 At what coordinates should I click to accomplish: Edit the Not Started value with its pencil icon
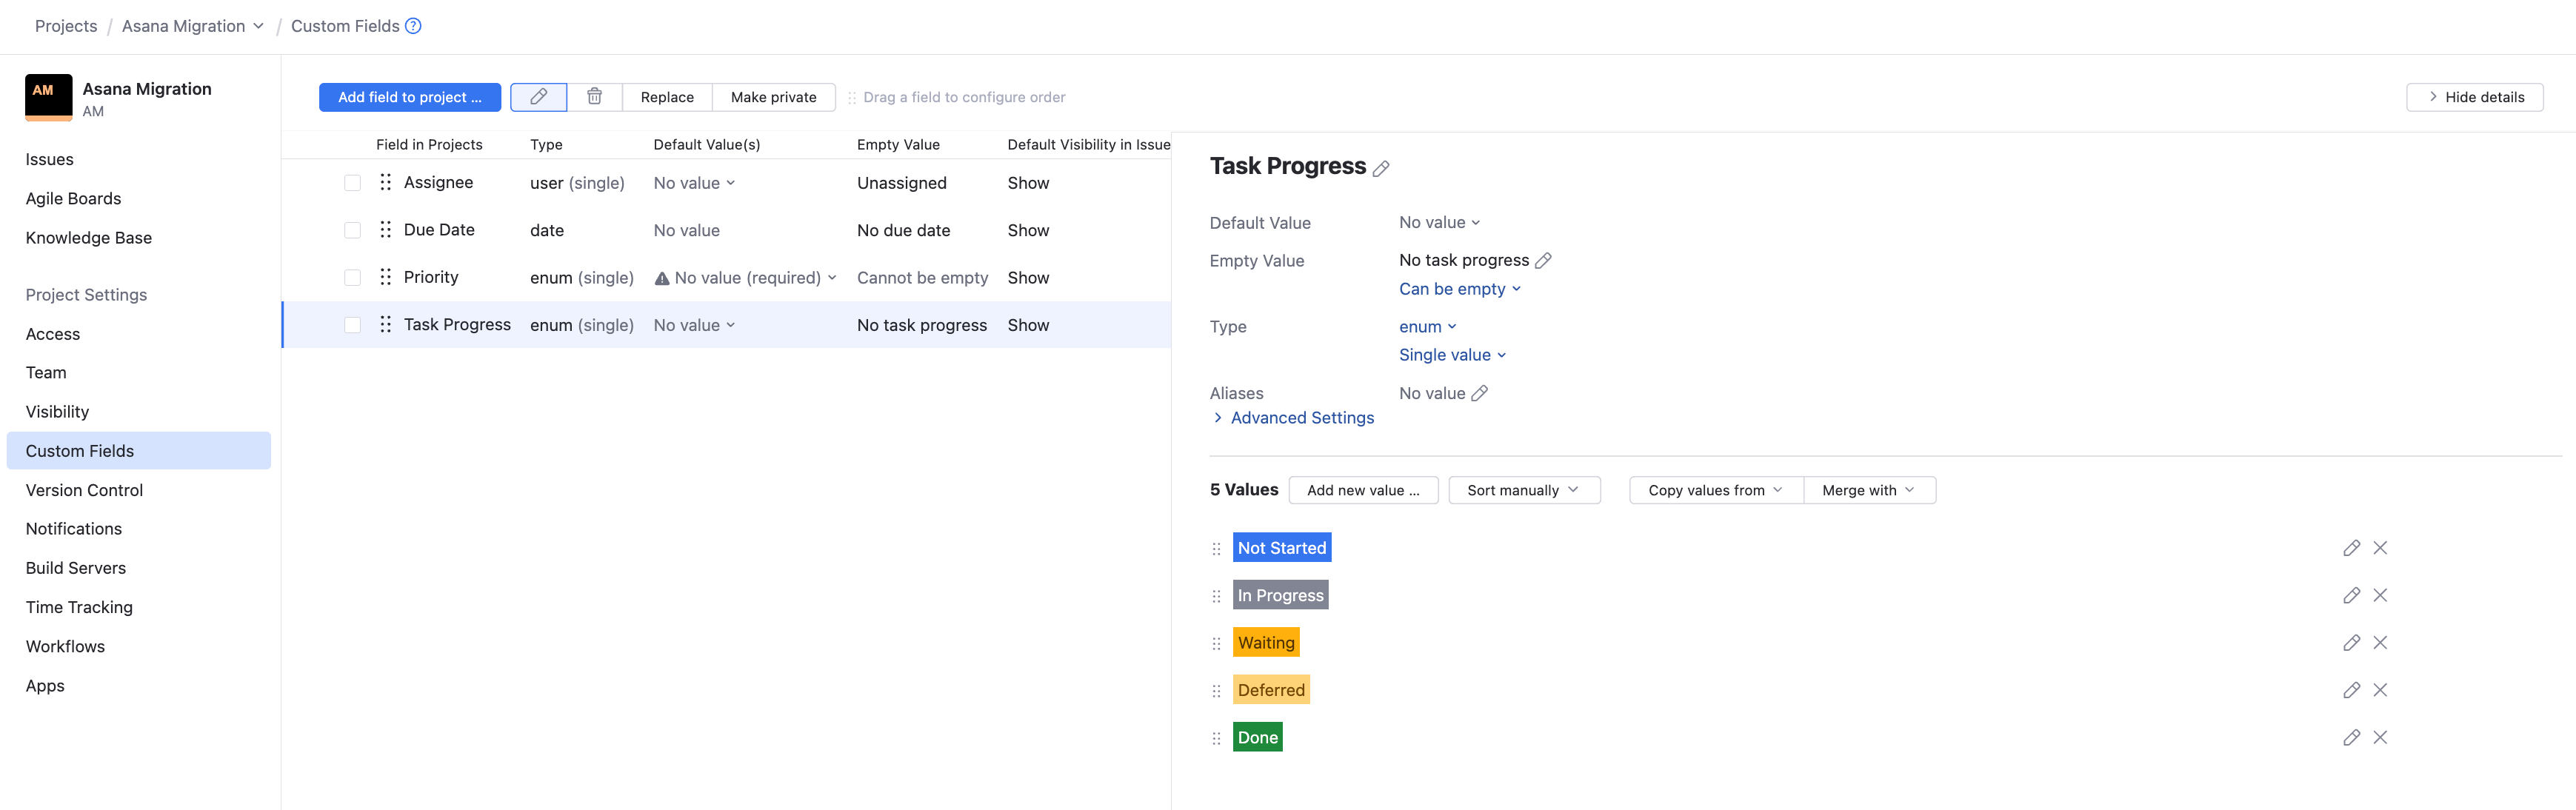[2351, 547]
